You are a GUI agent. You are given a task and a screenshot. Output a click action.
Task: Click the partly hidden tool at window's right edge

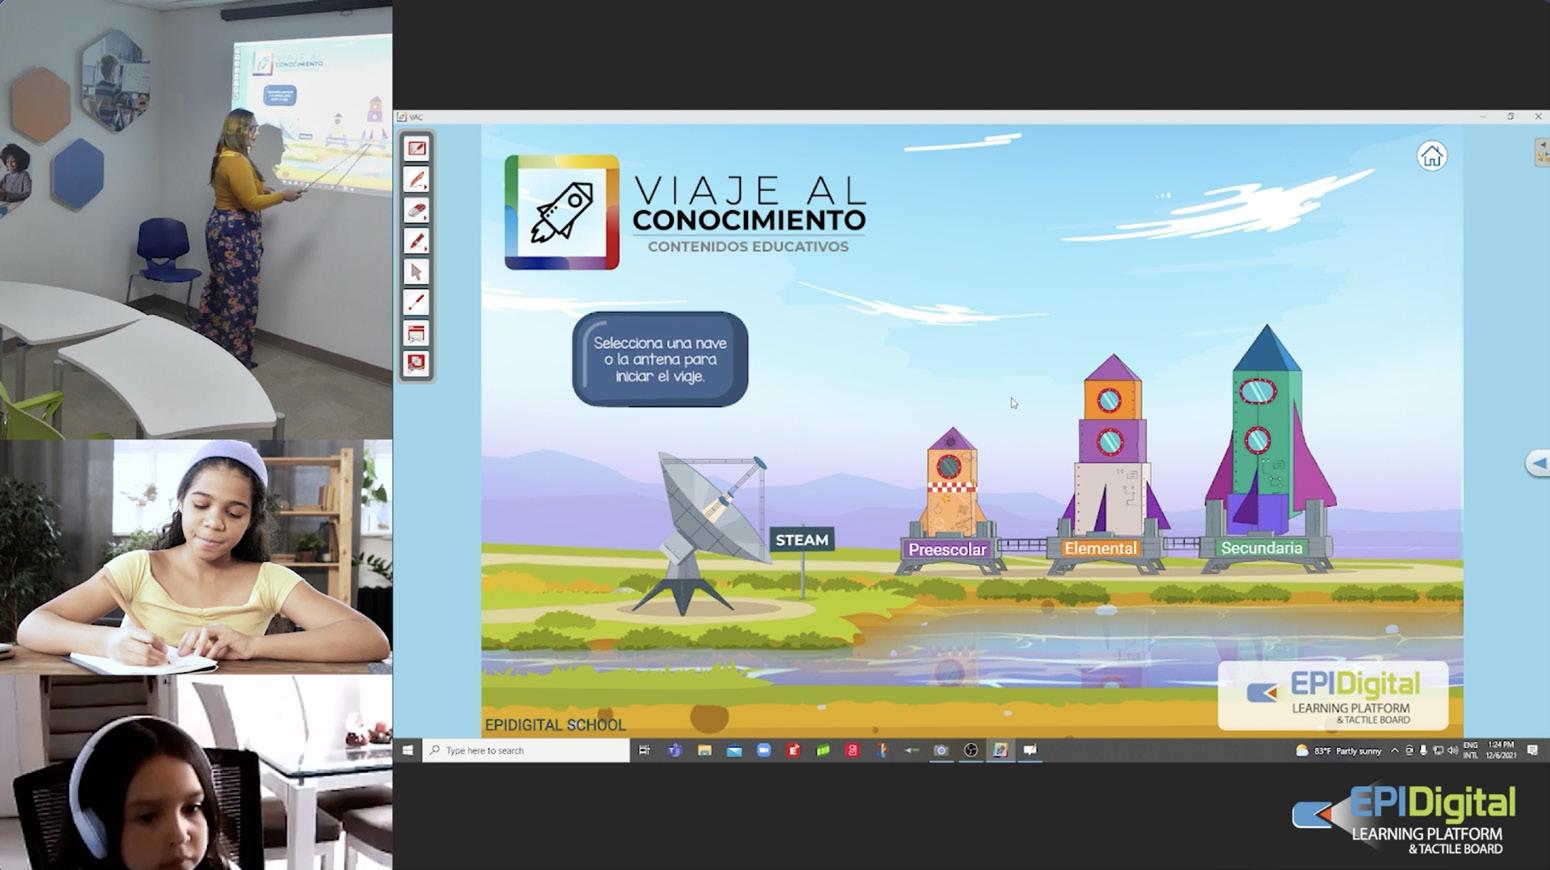[x=1542, y=152]
